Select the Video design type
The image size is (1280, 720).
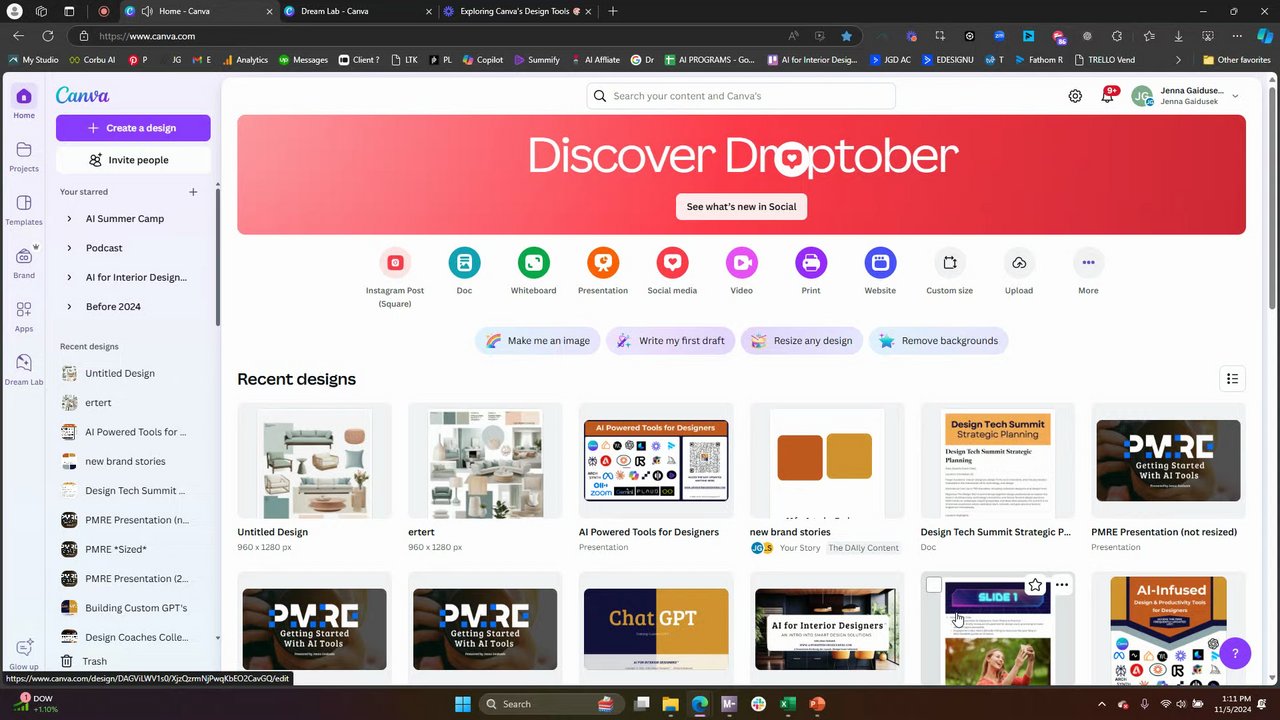[x=742, y=263]
